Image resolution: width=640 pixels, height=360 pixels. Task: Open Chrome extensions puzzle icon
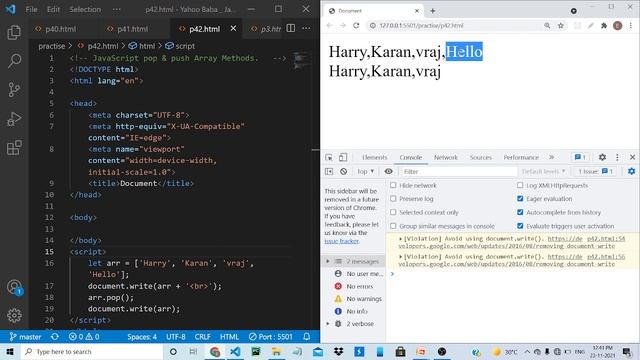click(x=604, y=25)
